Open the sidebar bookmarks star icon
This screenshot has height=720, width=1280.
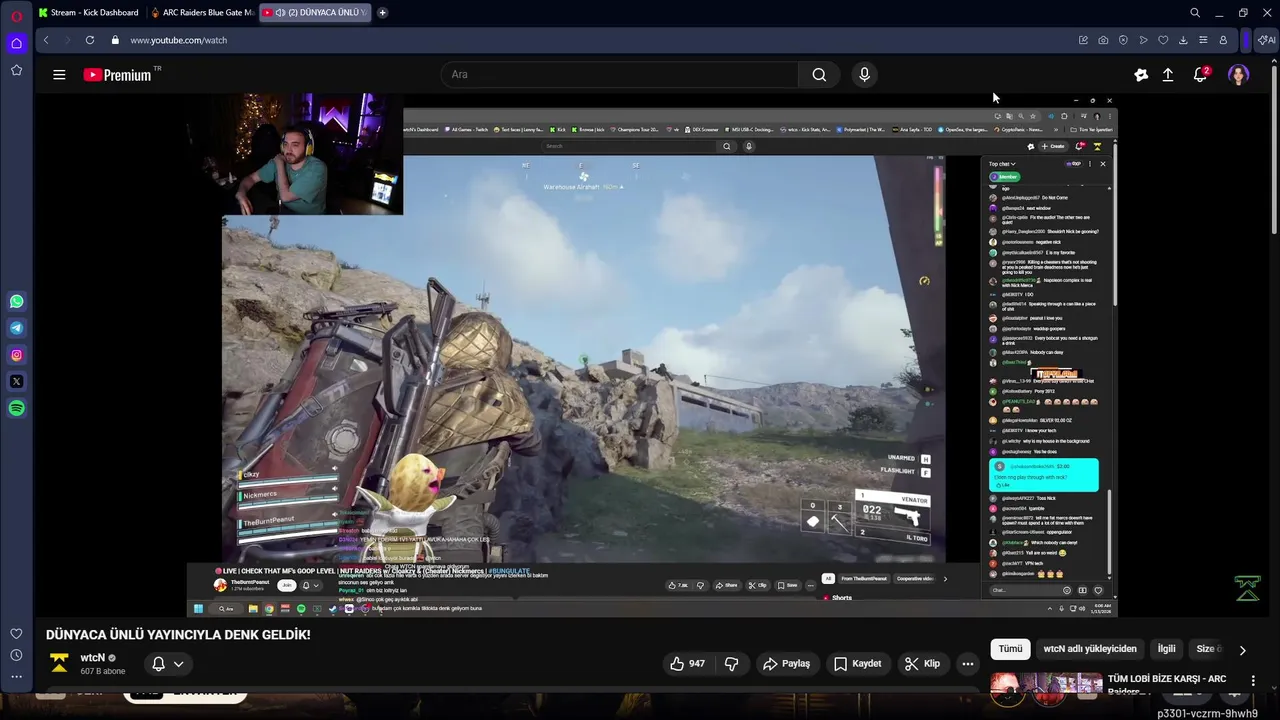click(x=16, y=70)
